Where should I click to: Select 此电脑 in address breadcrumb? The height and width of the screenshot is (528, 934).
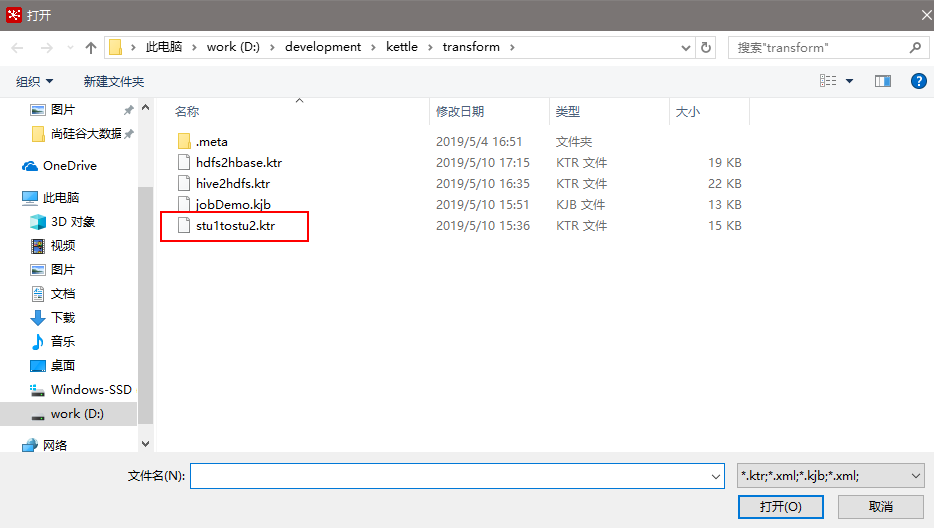point(164,47)
